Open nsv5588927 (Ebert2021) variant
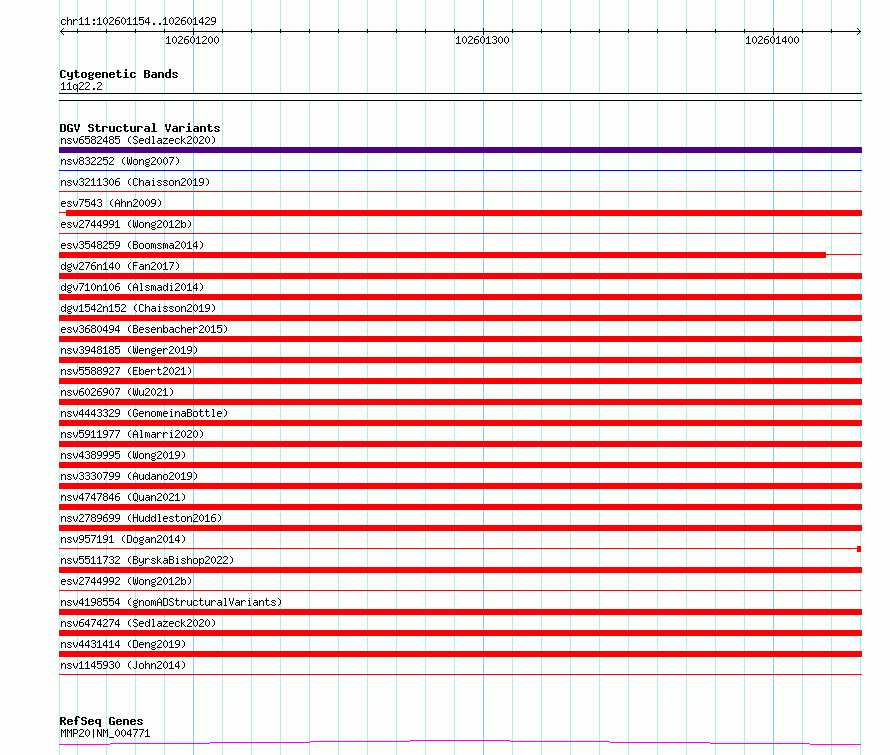 126,371
